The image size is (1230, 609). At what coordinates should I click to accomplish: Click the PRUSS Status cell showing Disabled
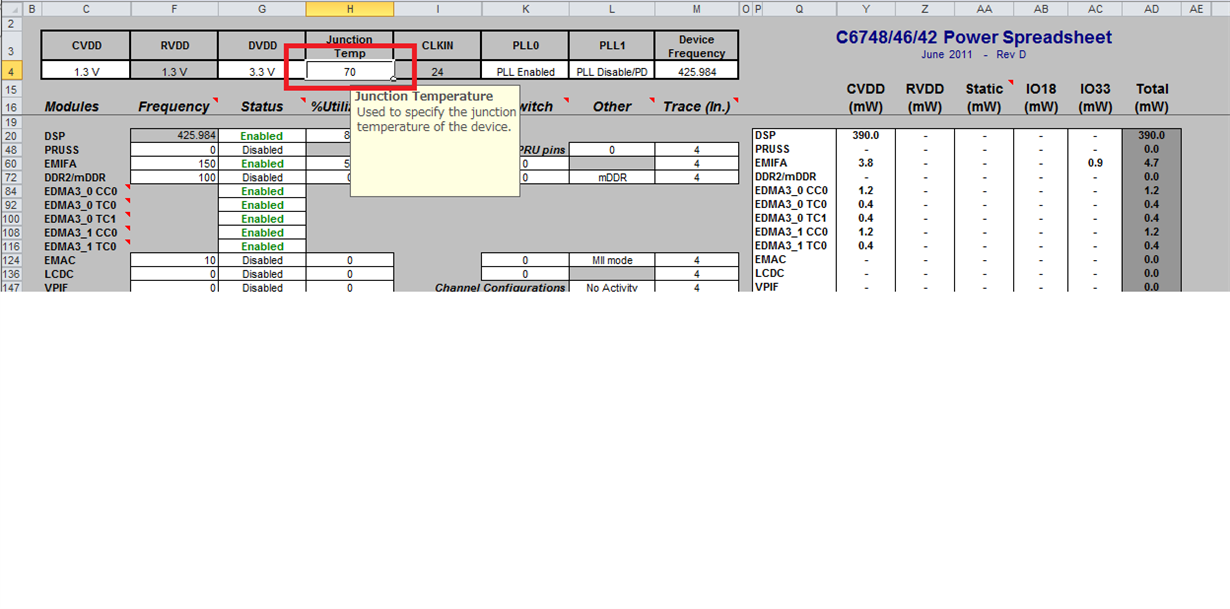tap(262, 149)
